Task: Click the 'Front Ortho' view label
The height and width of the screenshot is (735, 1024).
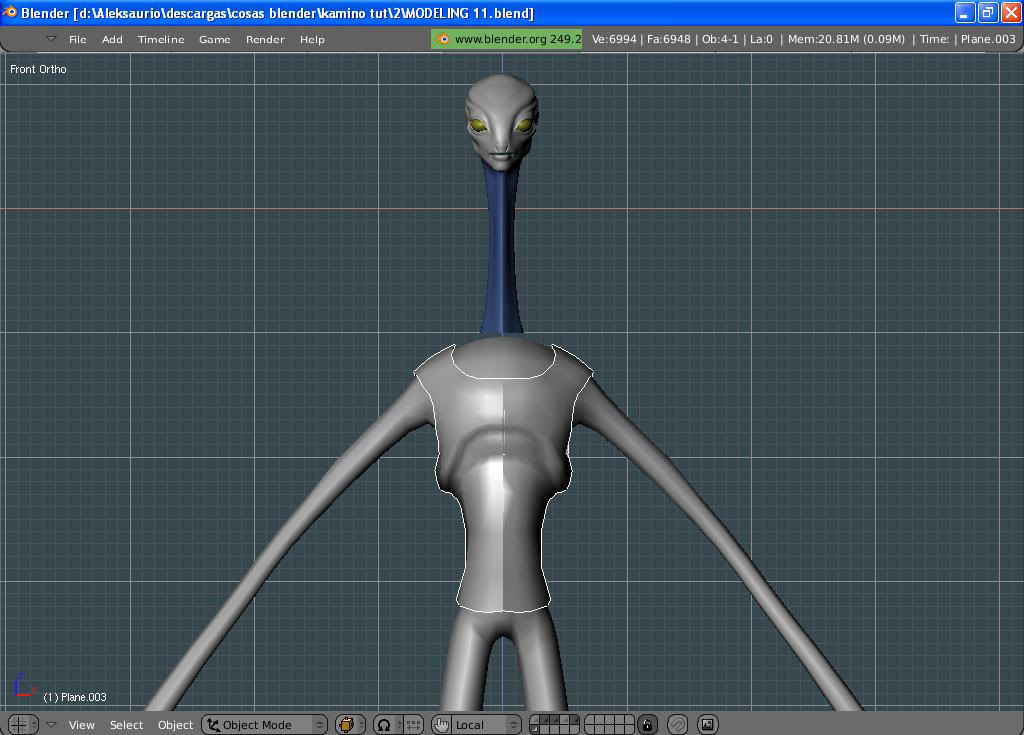Action: tap(38, 69)
